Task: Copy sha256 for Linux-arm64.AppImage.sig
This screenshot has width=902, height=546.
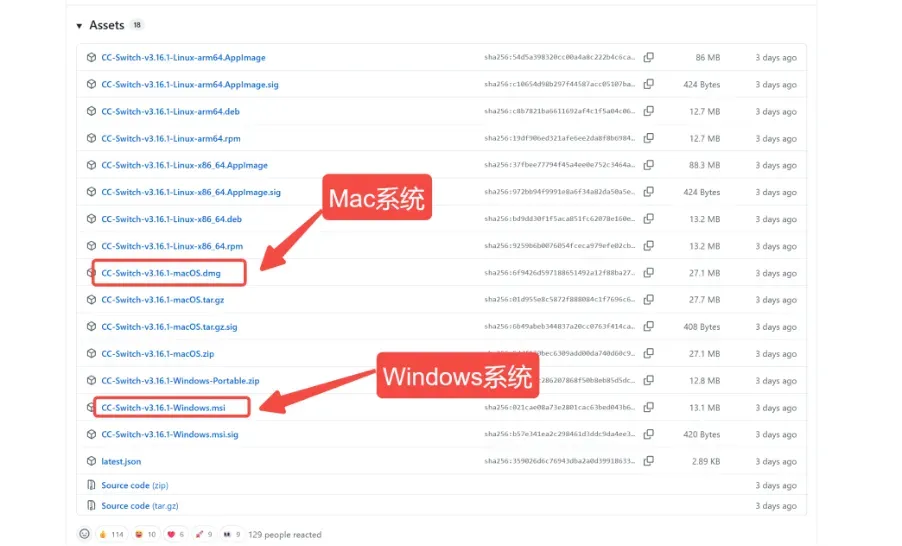Action: [649, 84]
